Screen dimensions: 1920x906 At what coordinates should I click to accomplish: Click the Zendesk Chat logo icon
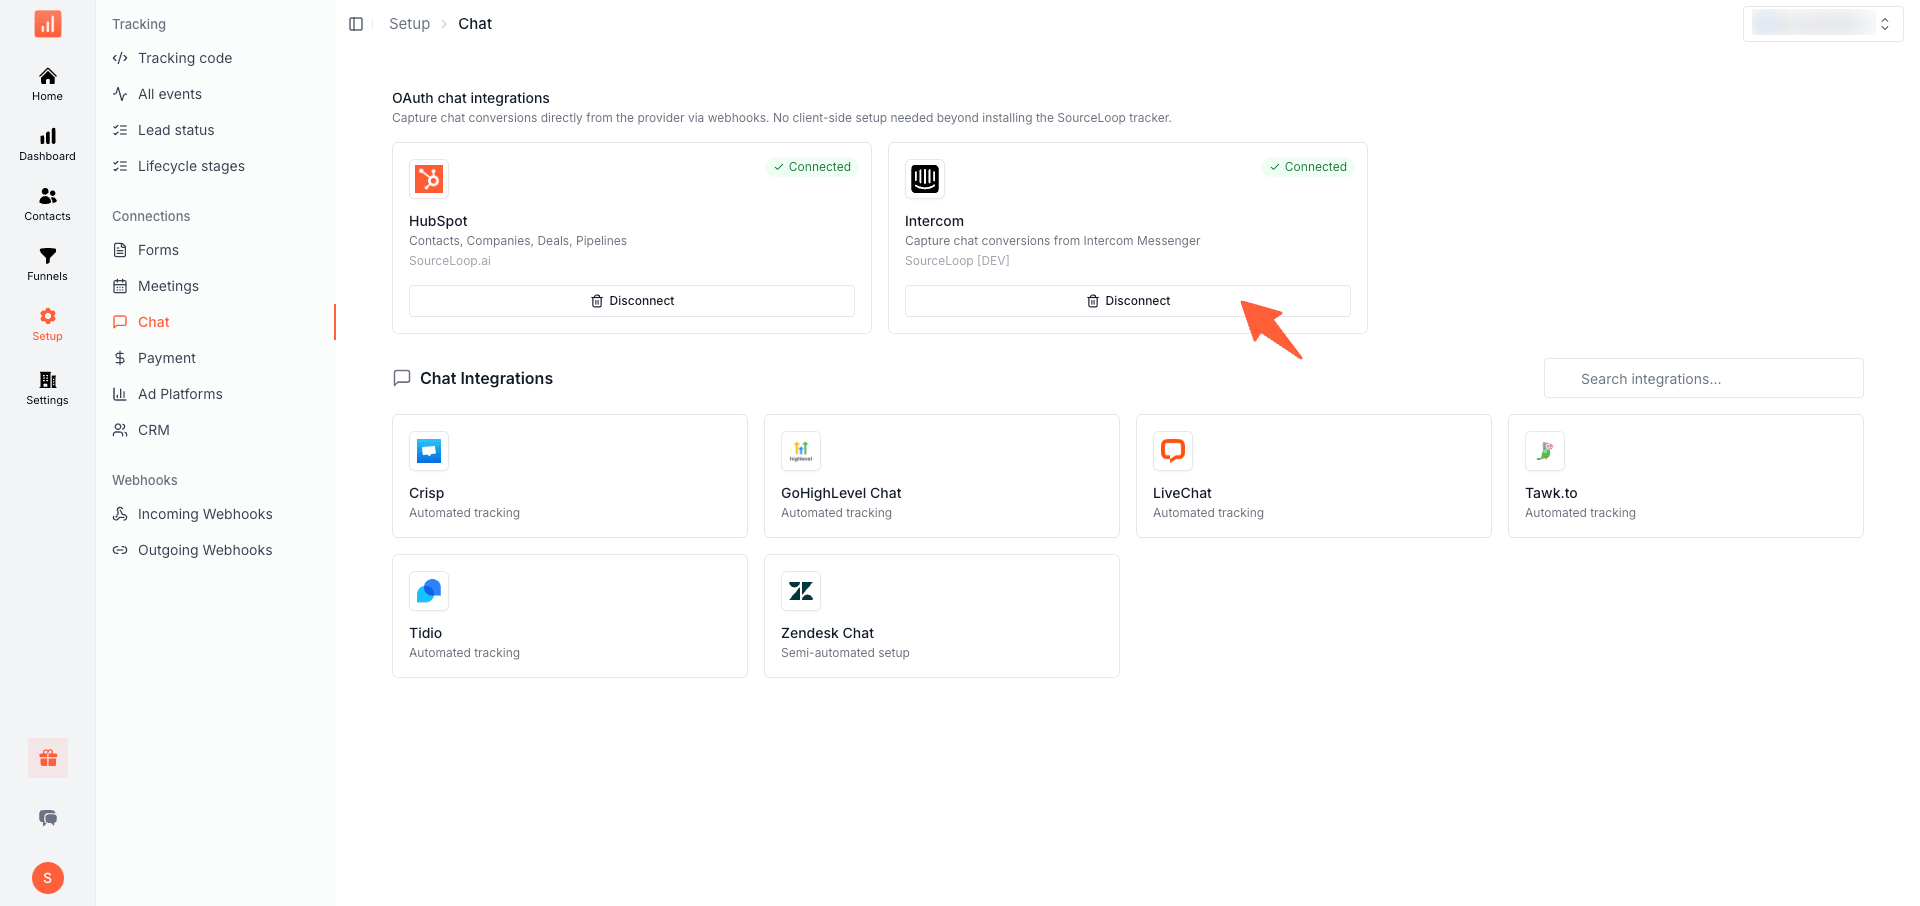tap(801, 591)
